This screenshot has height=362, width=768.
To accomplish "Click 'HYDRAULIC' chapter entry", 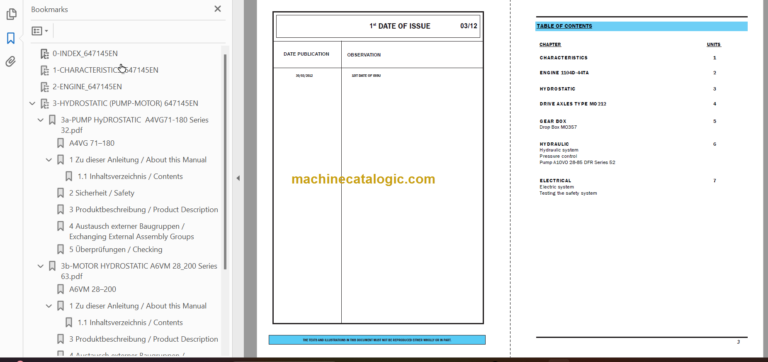I will coord(553,144).
